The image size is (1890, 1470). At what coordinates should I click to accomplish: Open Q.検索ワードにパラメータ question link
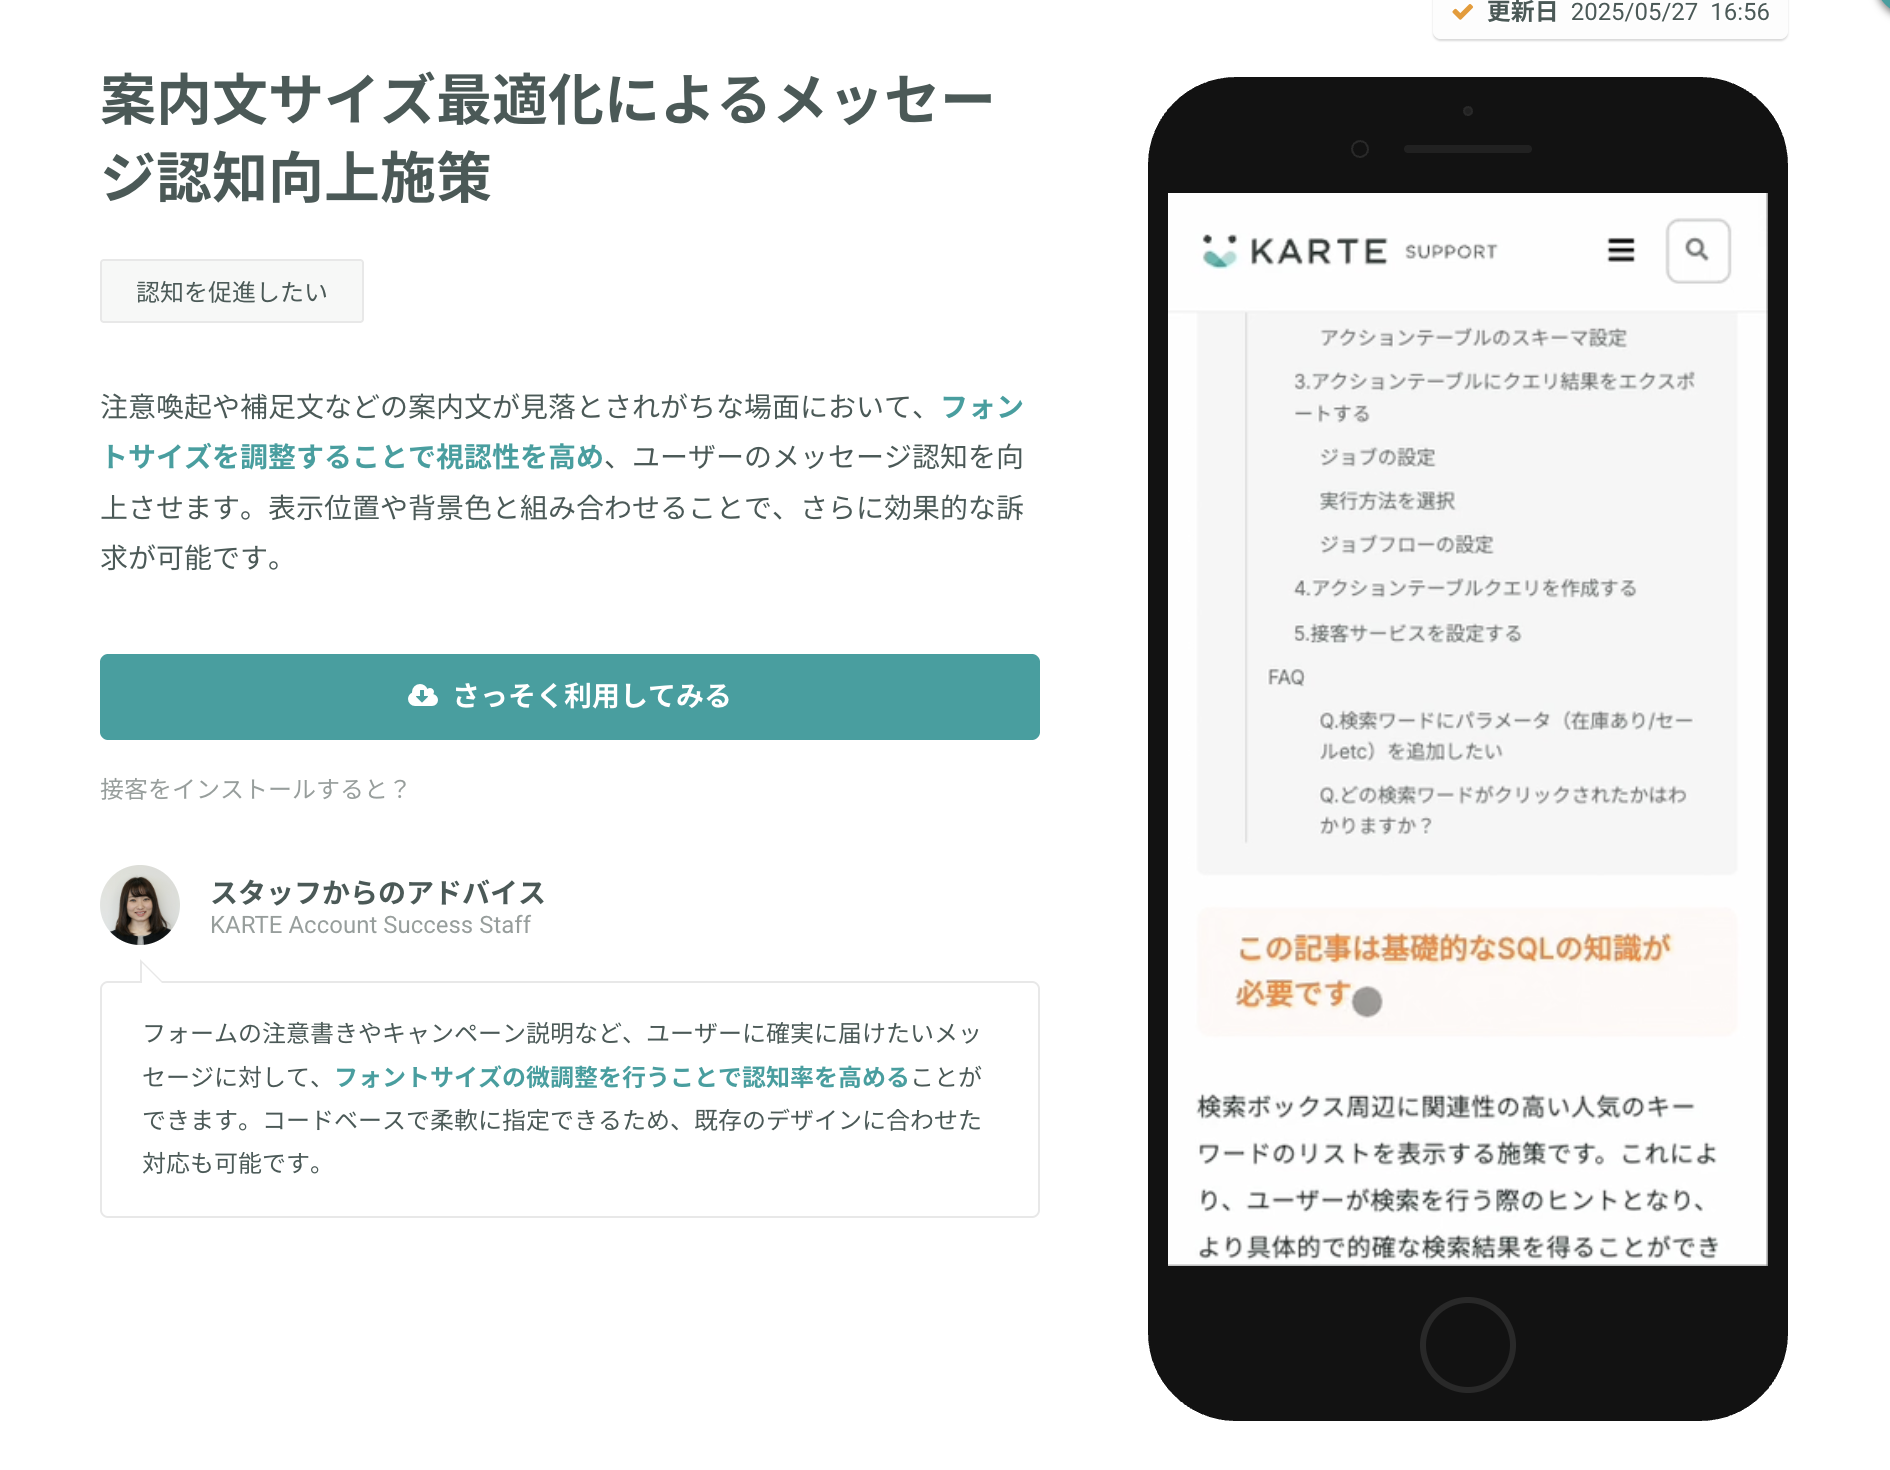[x=1506, y=736]
